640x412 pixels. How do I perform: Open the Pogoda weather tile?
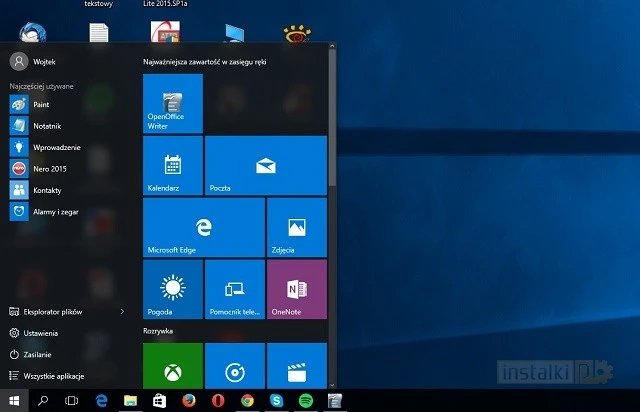tap(173, 289)
